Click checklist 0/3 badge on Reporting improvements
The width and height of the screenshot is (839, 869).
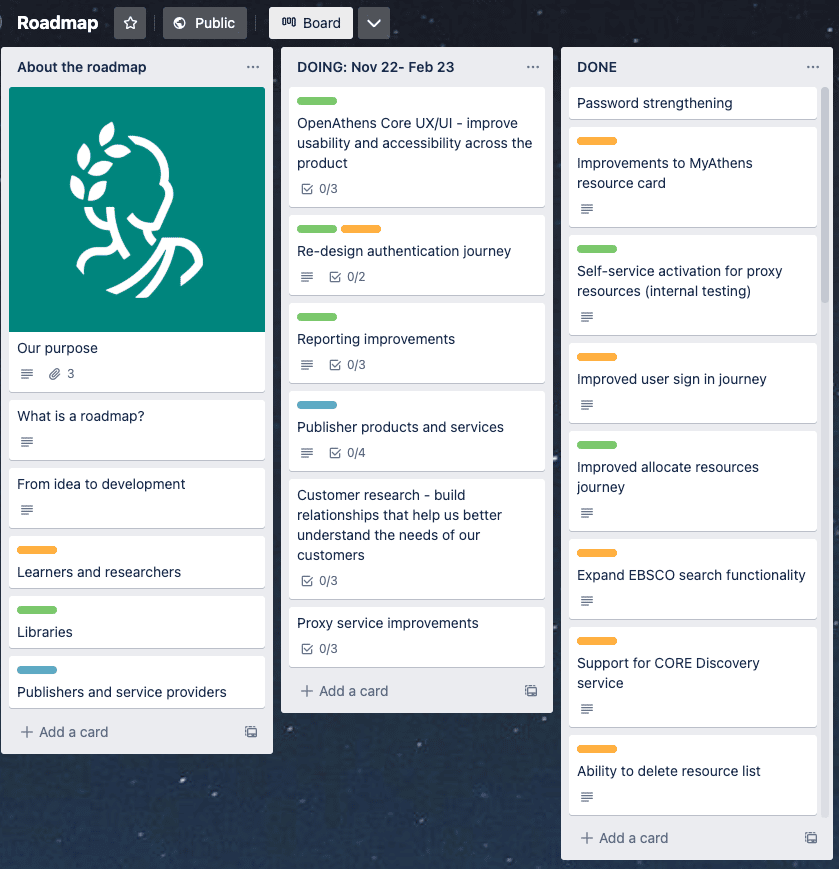347,365
